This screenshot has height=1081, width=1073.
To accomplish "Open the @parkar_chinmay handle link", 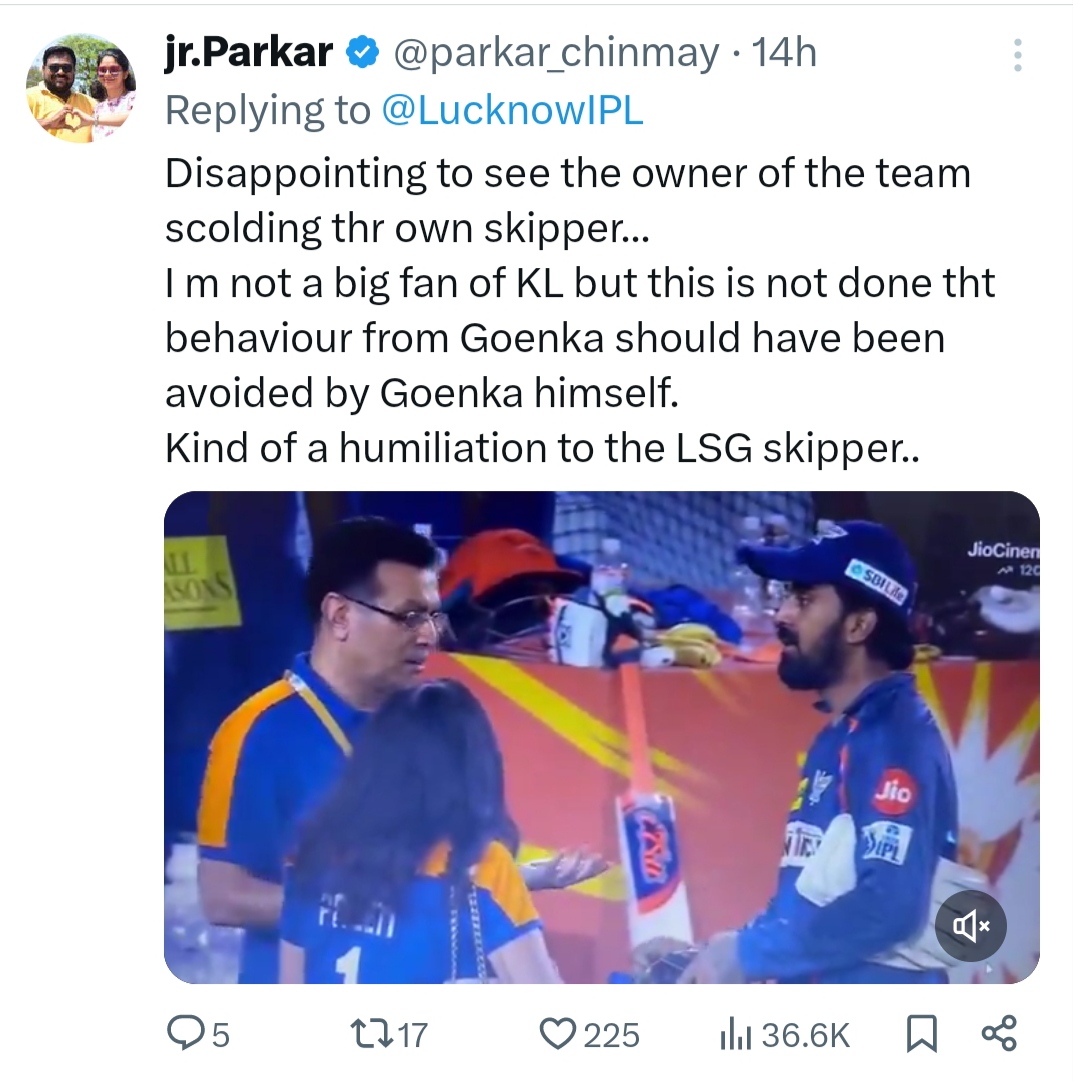I will coord(558,54).
